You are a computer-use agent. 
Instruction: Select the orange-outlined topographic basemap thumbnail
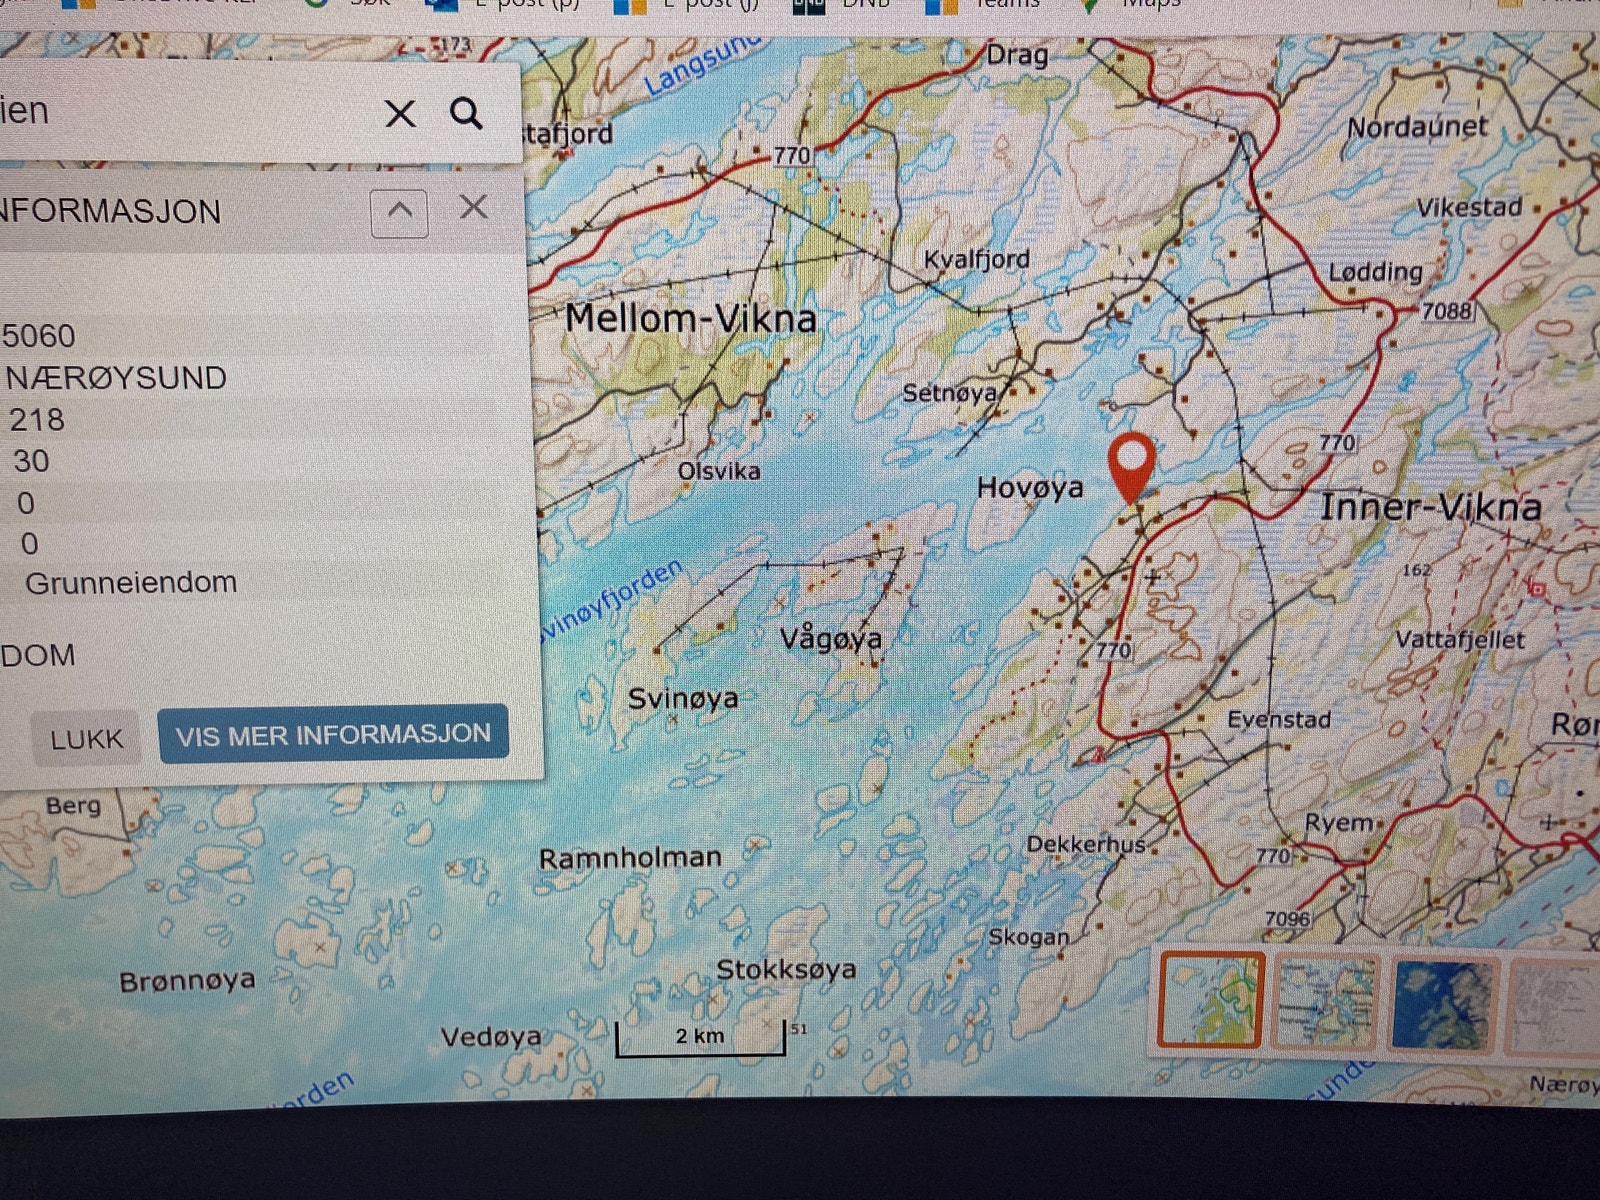[1212, 1001]
